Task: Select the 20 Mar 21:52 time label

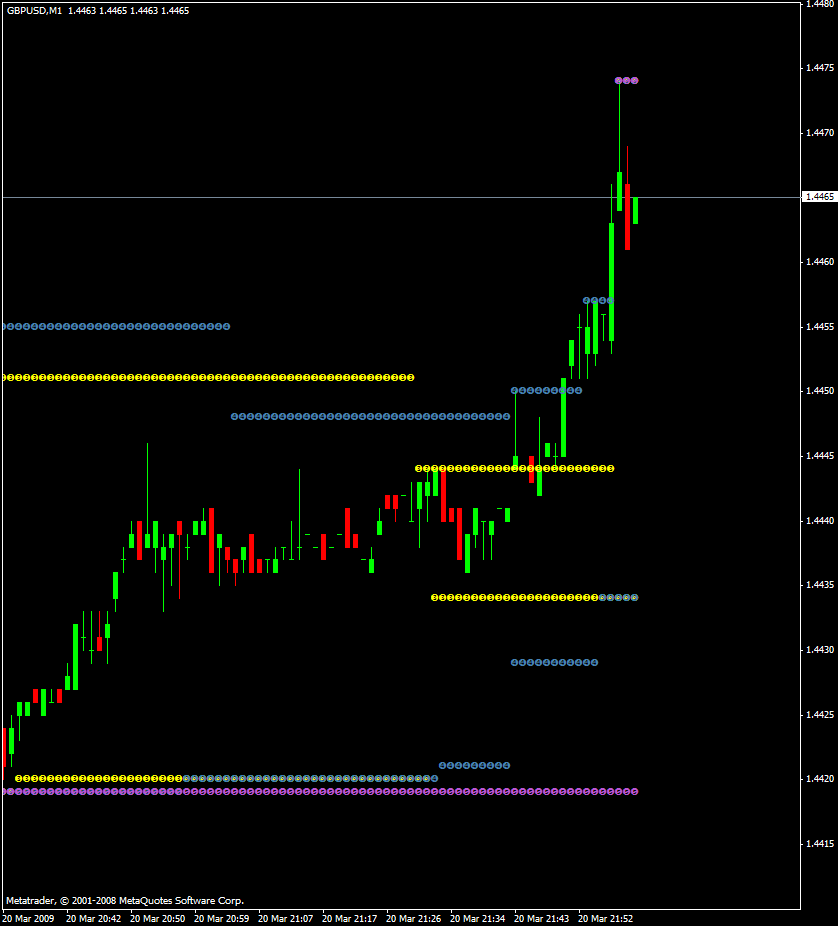Action: click(x=605, y=919)
